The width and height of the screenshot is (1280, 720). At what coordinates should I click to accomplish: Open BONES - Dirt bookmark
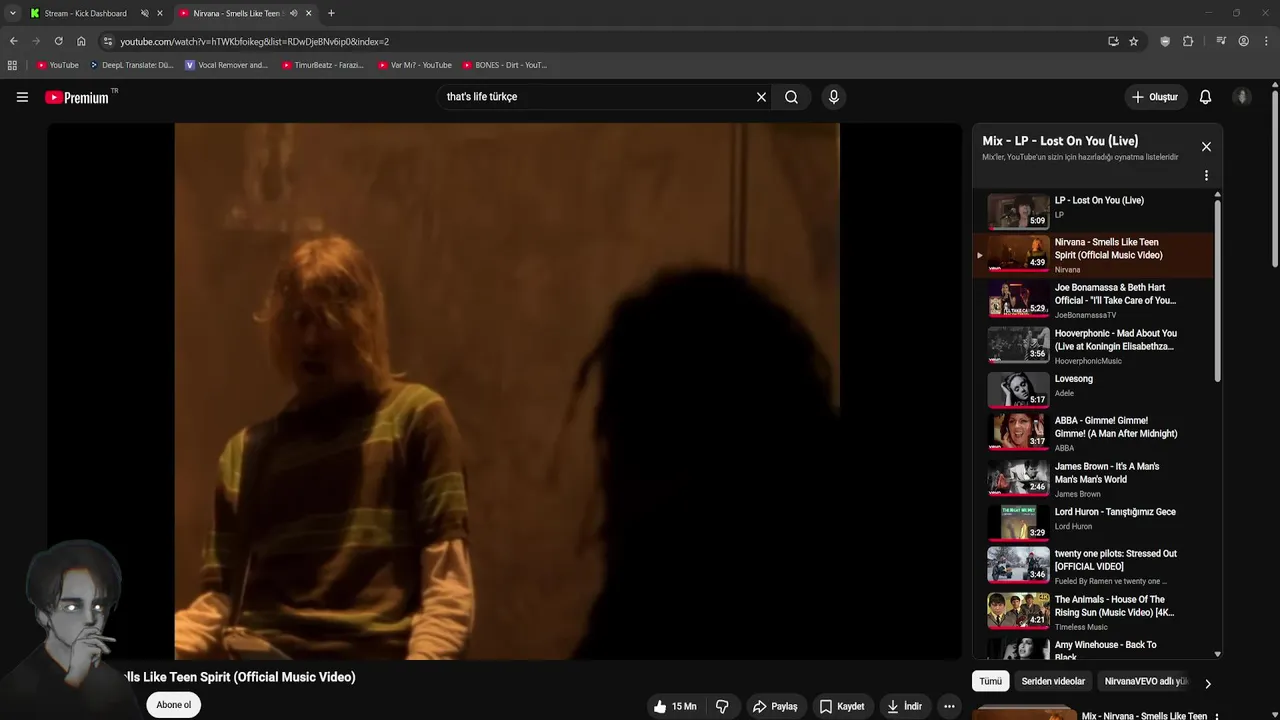coord(504,65)
